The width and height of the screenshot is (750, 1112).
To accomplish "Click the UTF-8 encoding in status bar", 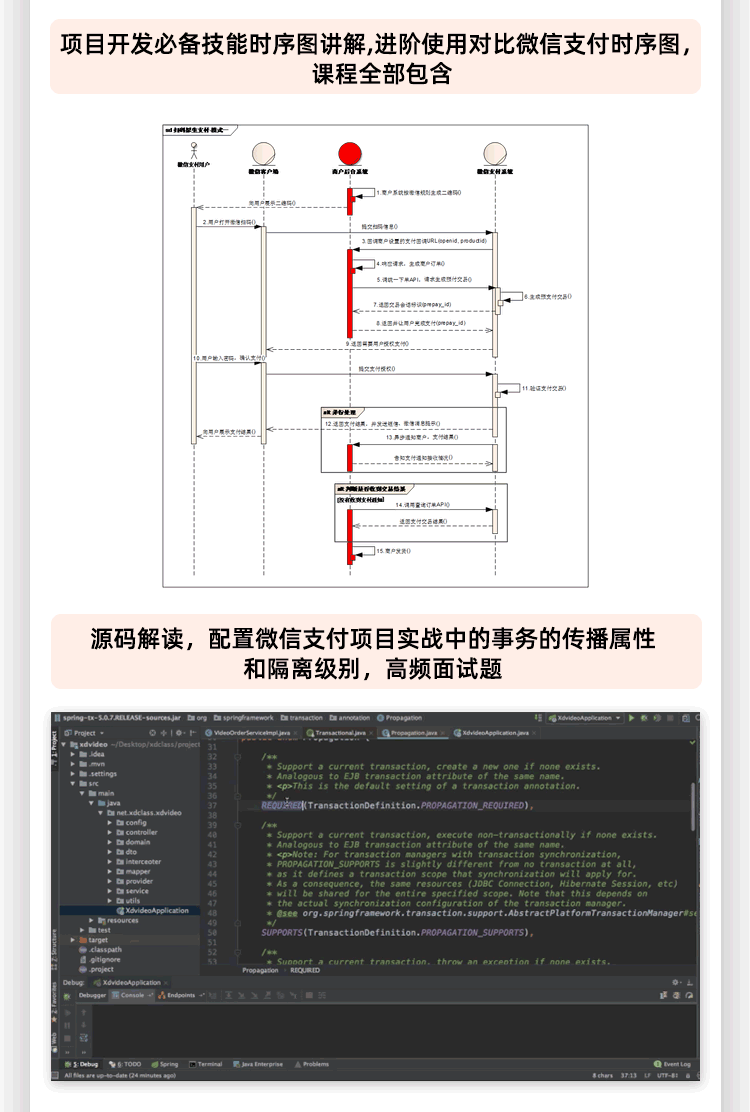I will [x=666, y=1075].
